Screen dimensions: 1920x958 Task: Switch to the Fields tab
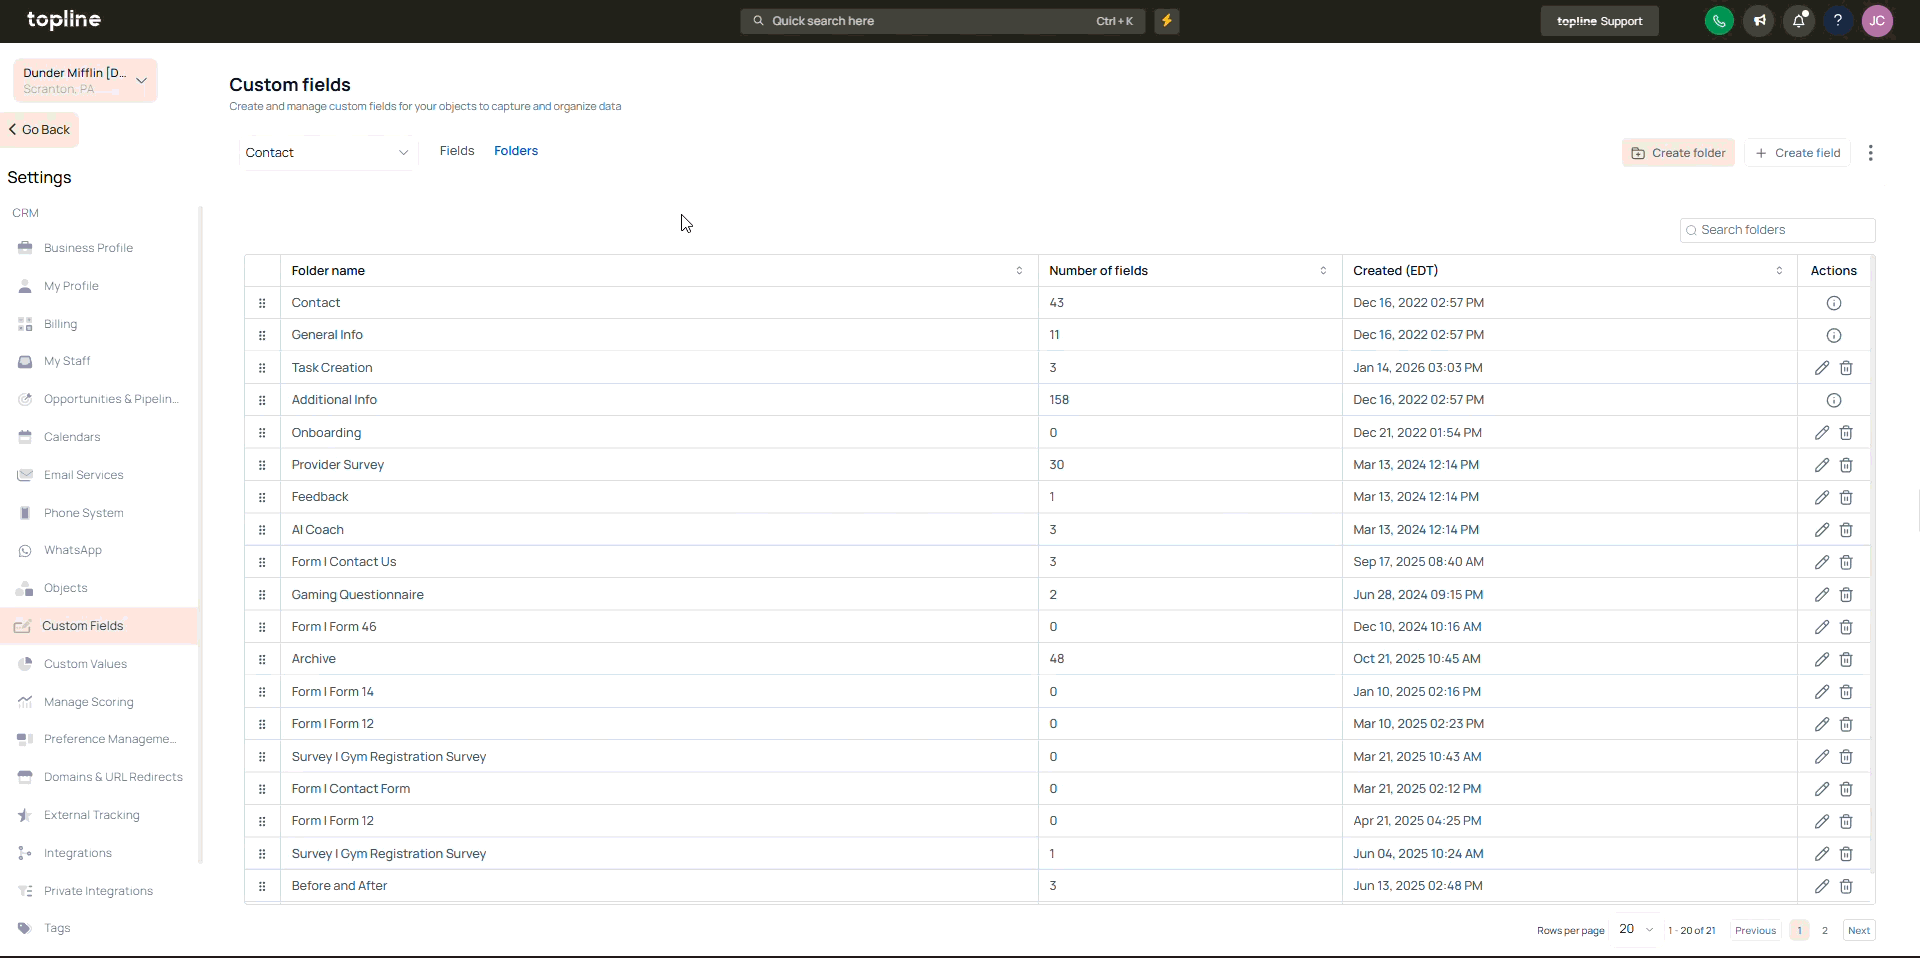457,151
